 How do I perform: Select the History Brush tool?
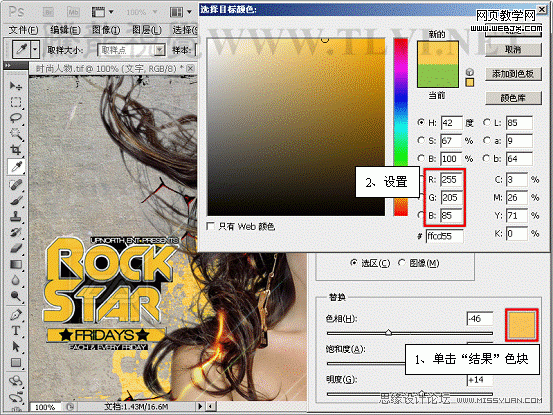click(16, 232)
